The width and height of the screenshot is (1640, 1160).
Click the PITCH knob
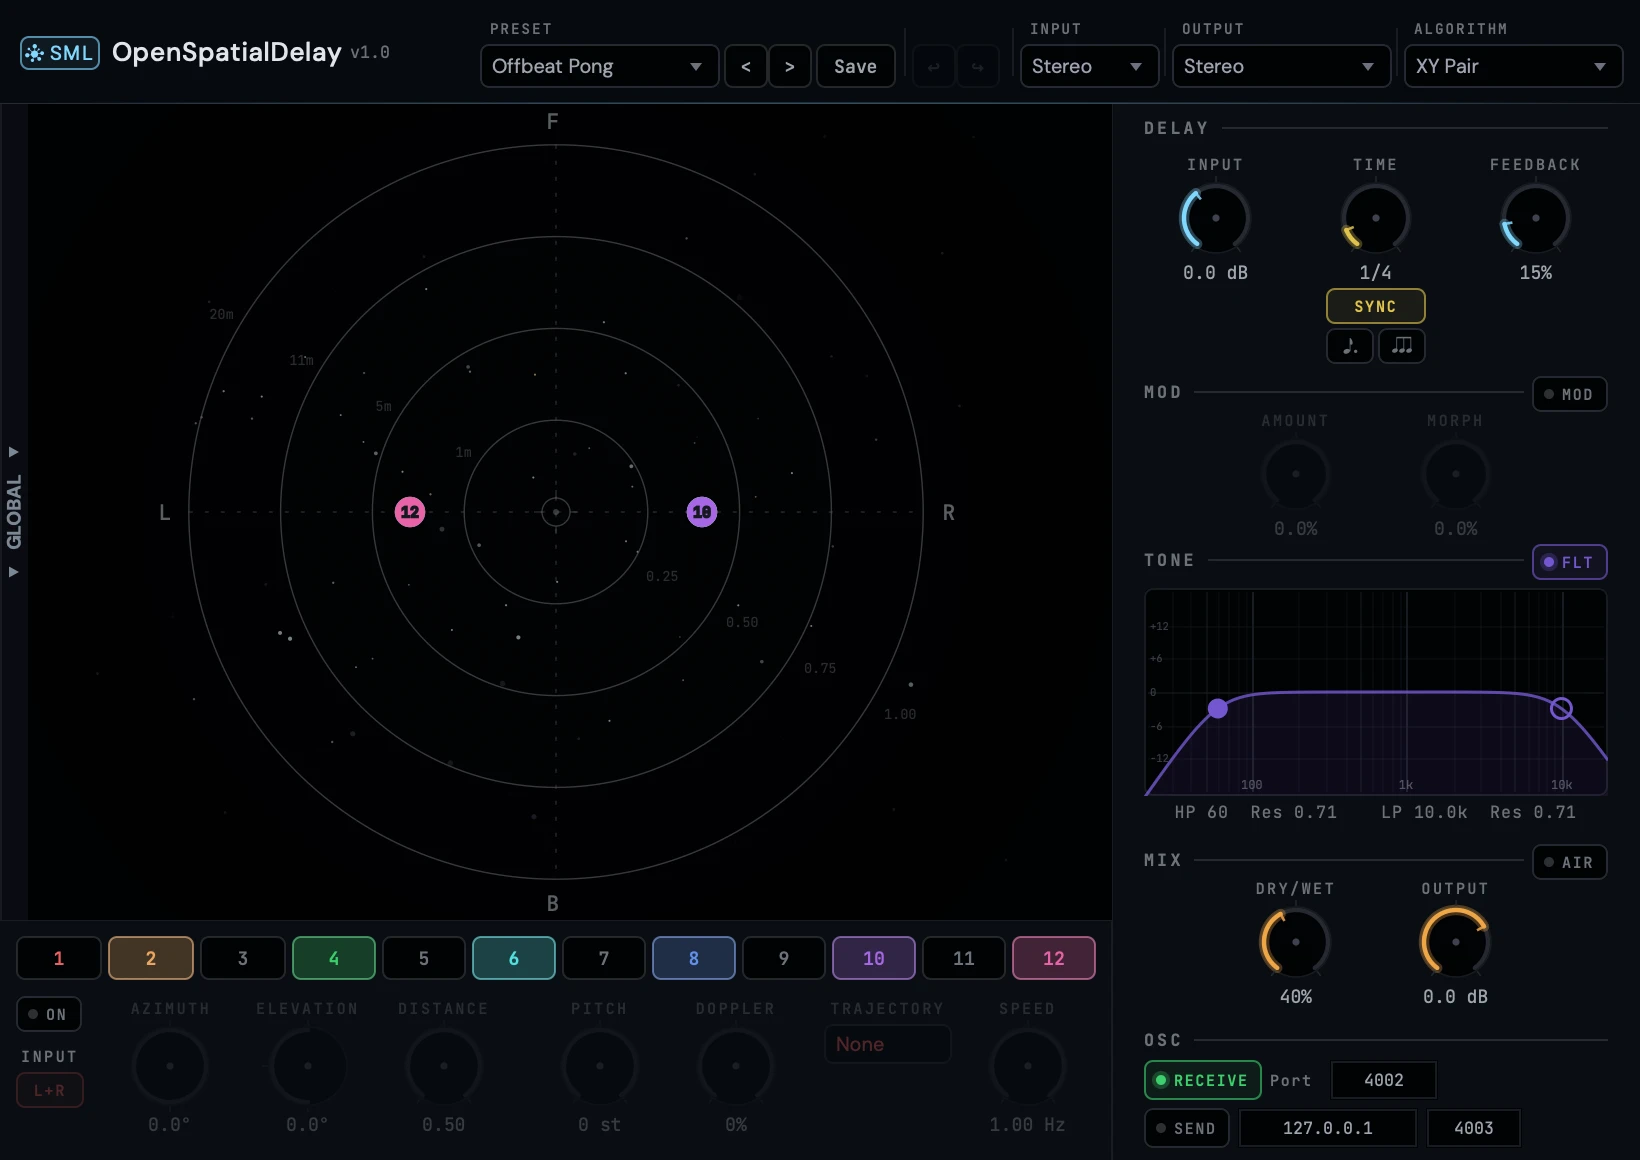[600, 1066]
